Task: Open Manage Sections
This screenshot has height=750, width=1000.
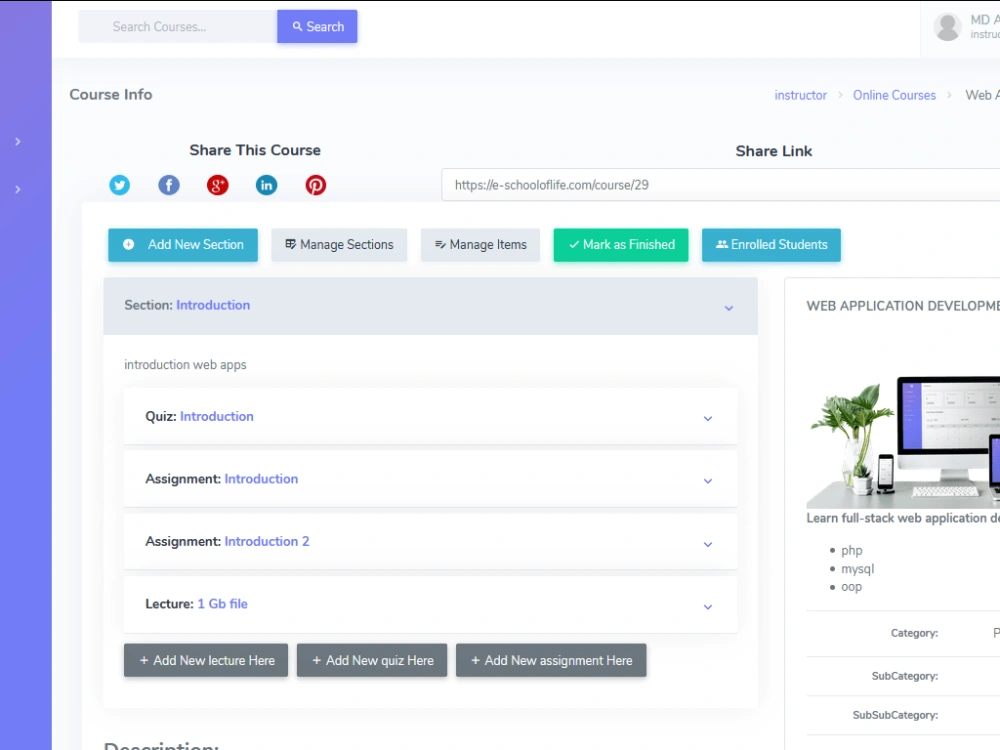Action: [339, 245]
